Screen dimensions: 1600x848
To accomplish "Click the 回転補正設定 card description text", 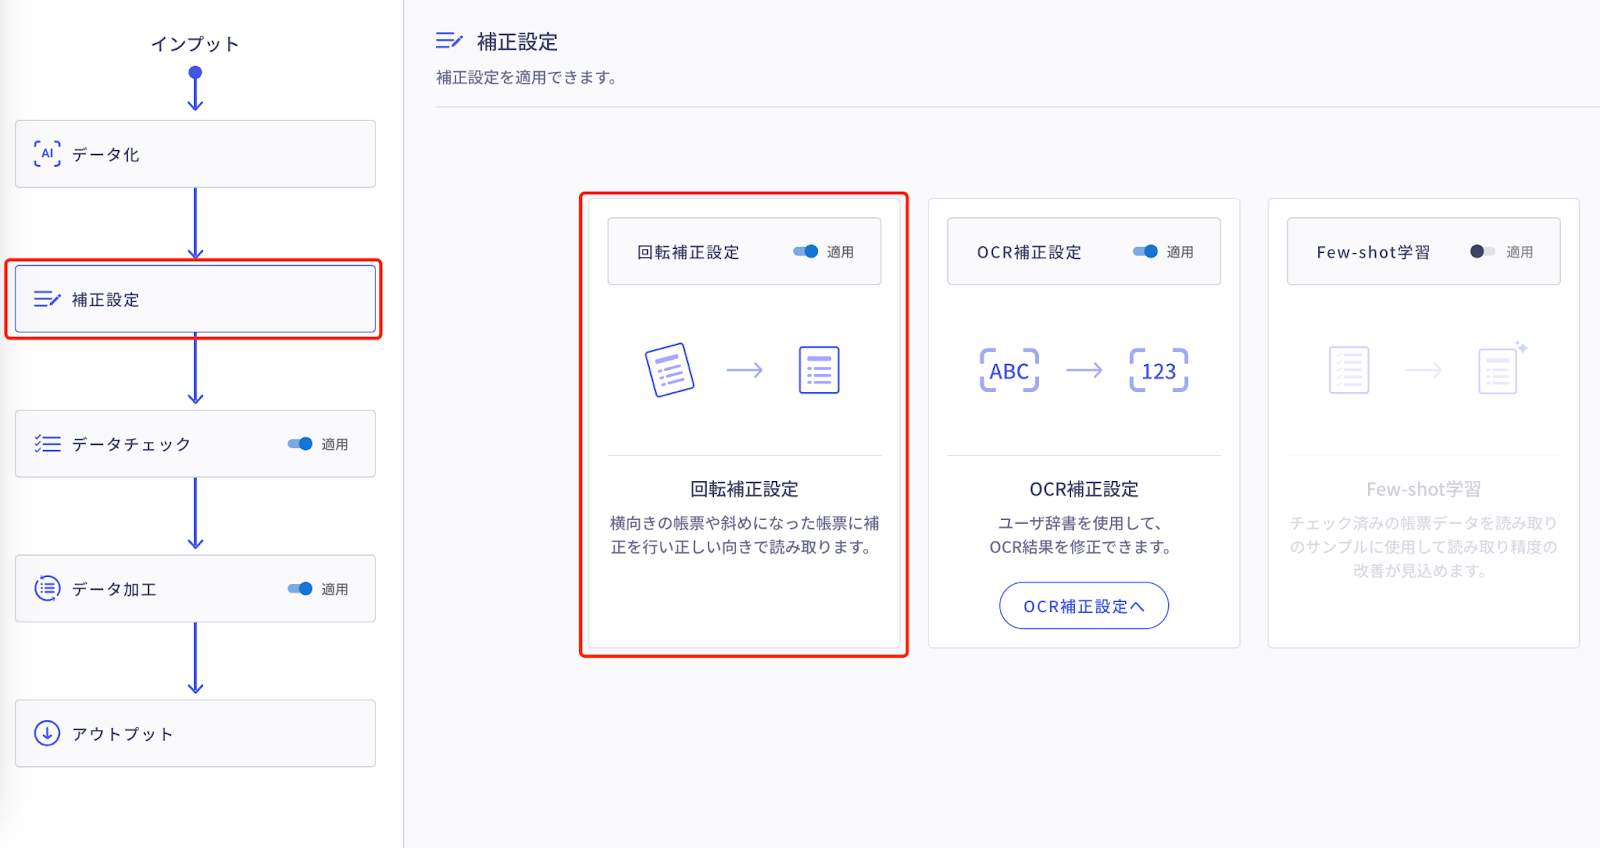I will (x=744, y=535).
